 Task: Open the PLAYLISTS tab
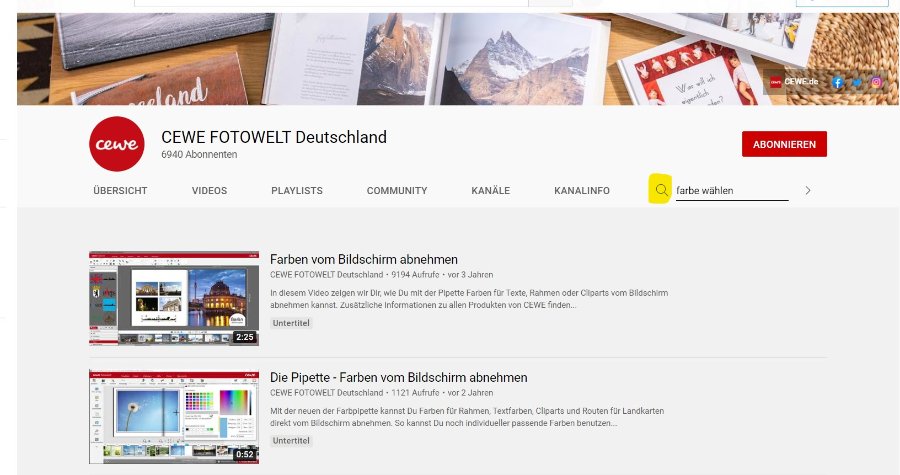click(297, 190)
